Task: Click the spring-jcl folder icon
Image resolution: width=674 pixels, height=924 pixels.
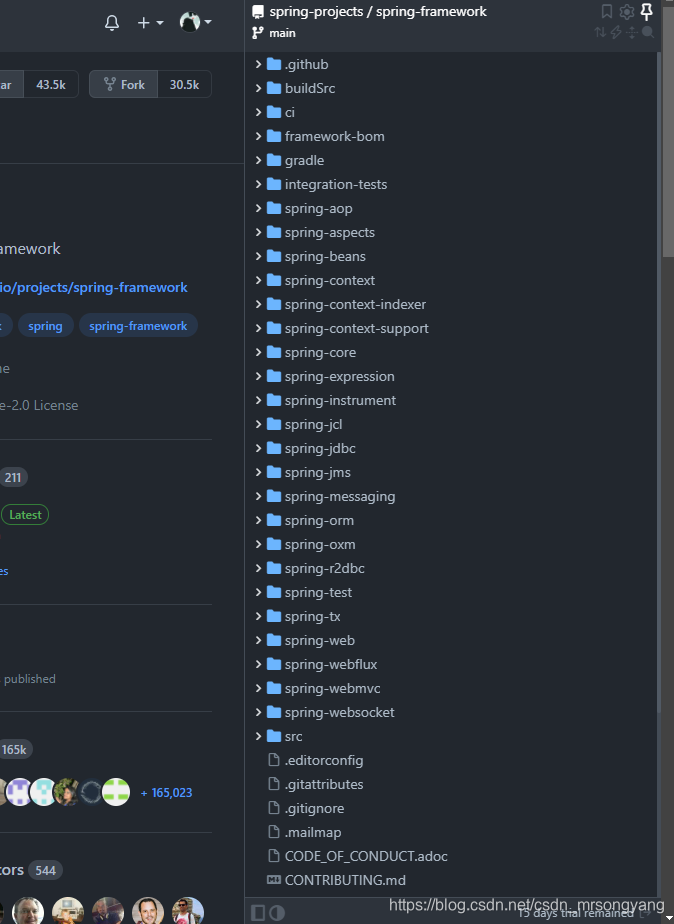Action: [274, 424]
